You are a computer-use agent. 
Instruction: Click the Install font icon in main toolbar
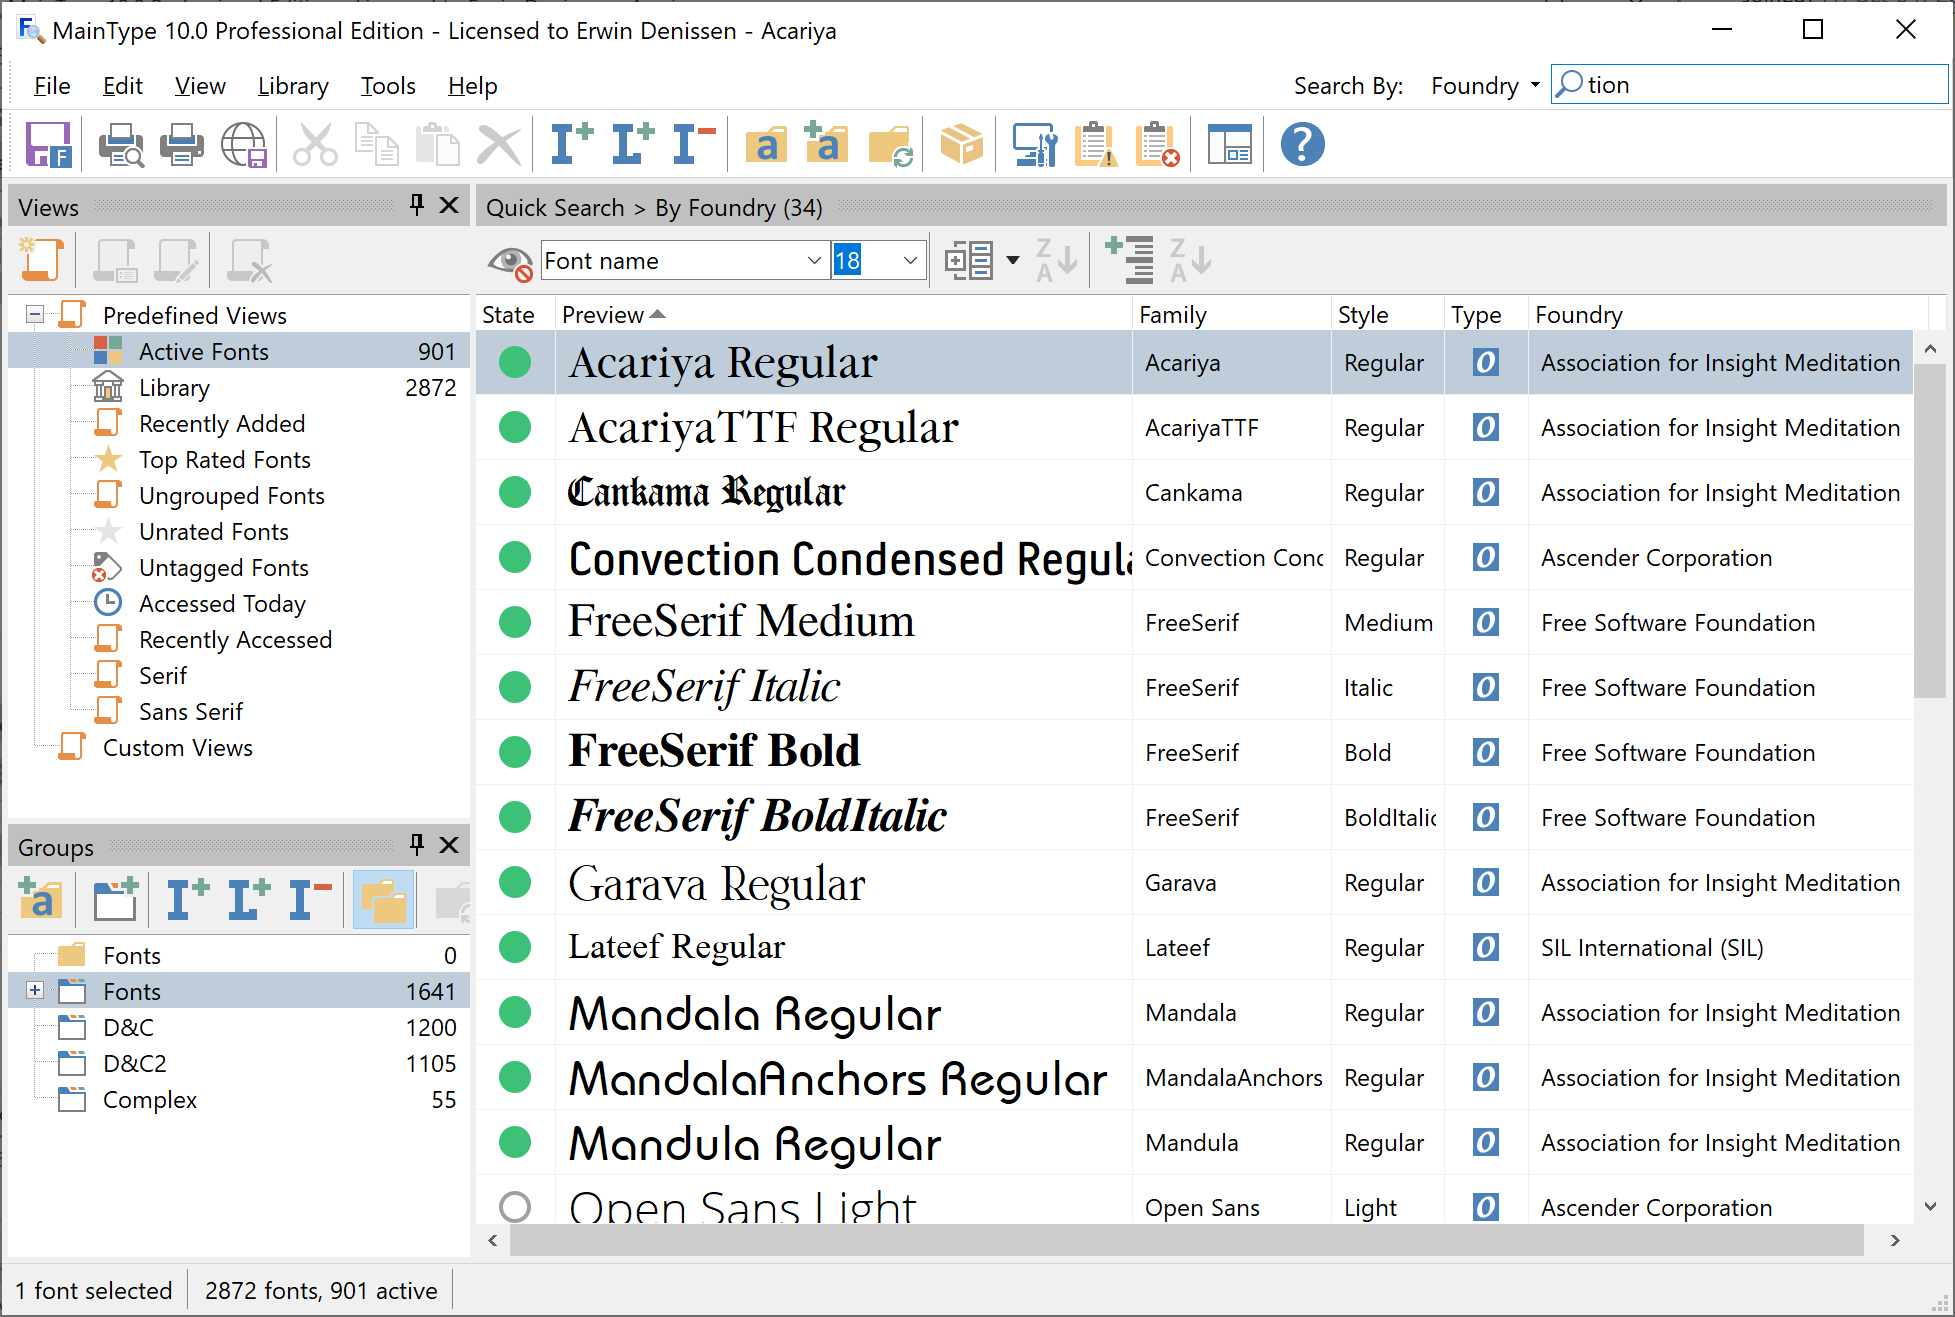click(x=572, y=145)
